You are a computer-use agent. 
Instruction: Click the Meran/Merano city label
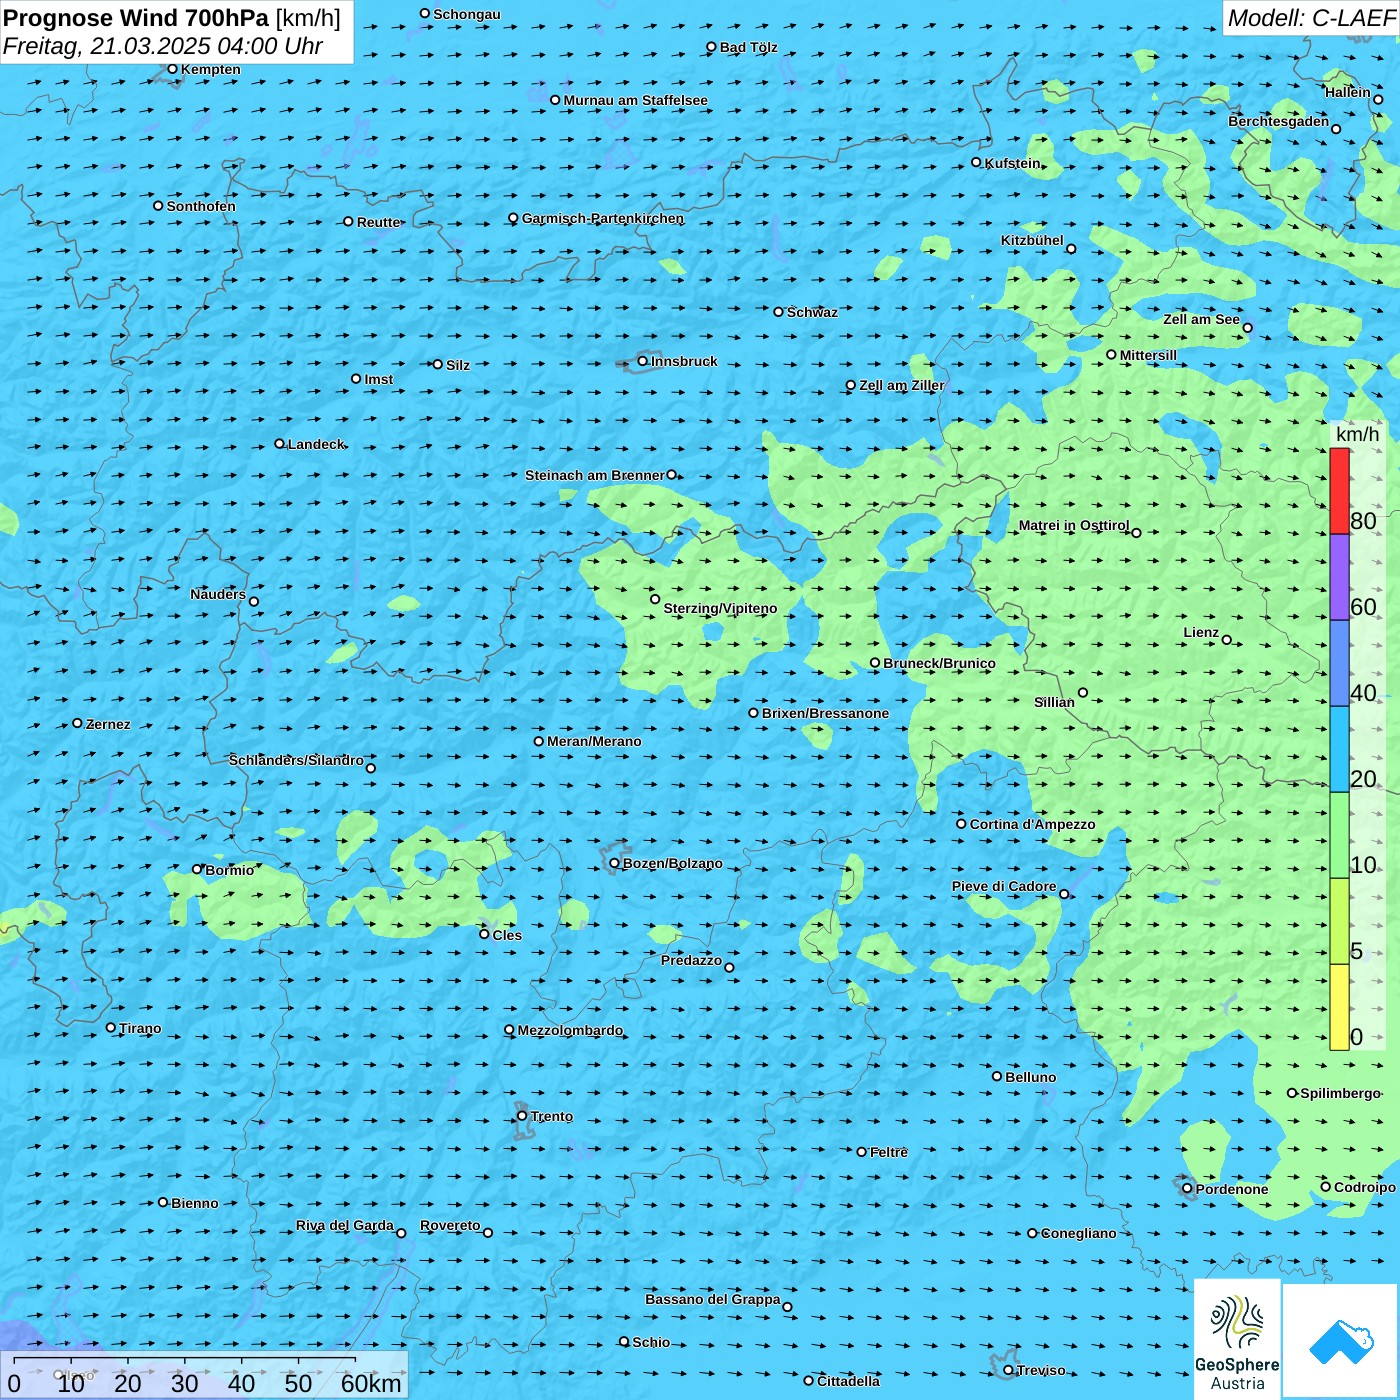(594, 741)
